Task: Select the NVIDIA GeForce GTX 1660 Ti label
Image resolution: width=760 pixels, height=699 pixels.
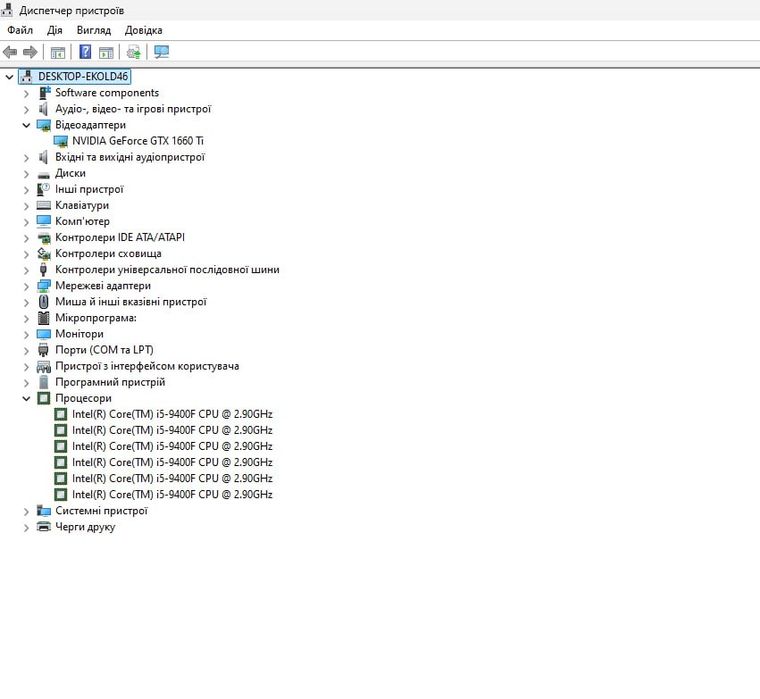Action: pos(138,141)
